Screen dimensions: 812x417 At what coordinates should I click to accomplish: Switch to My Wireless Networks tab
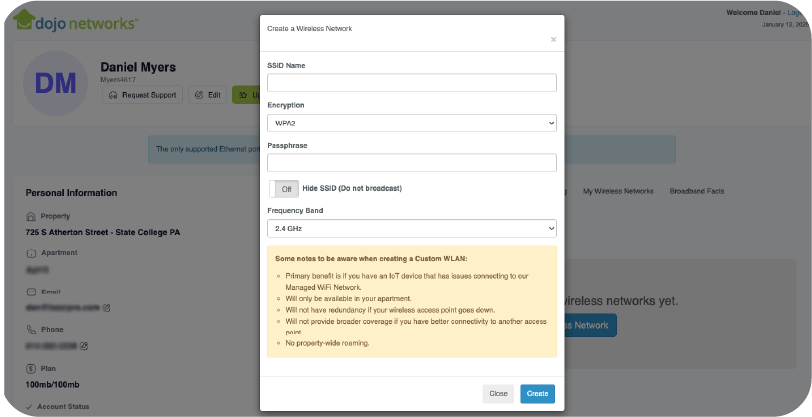click(x=617, y=191)
